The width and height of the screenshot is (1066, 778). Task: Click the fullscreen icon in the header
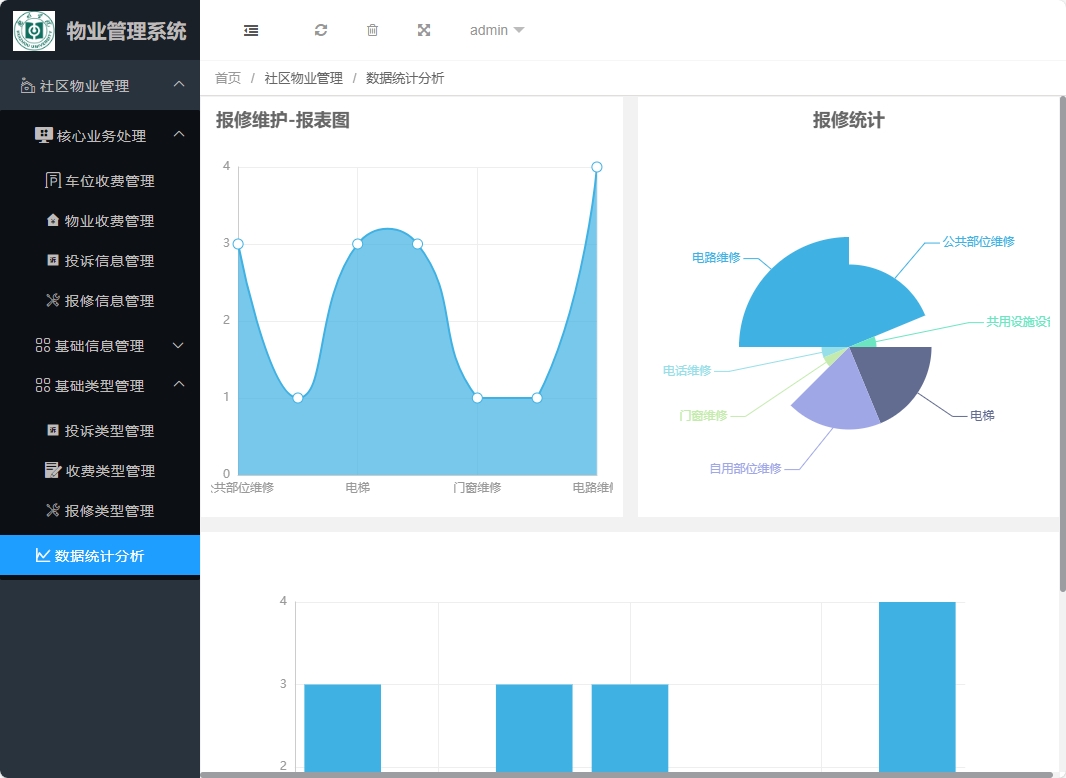pyautogui.click(x=424, y=30)
